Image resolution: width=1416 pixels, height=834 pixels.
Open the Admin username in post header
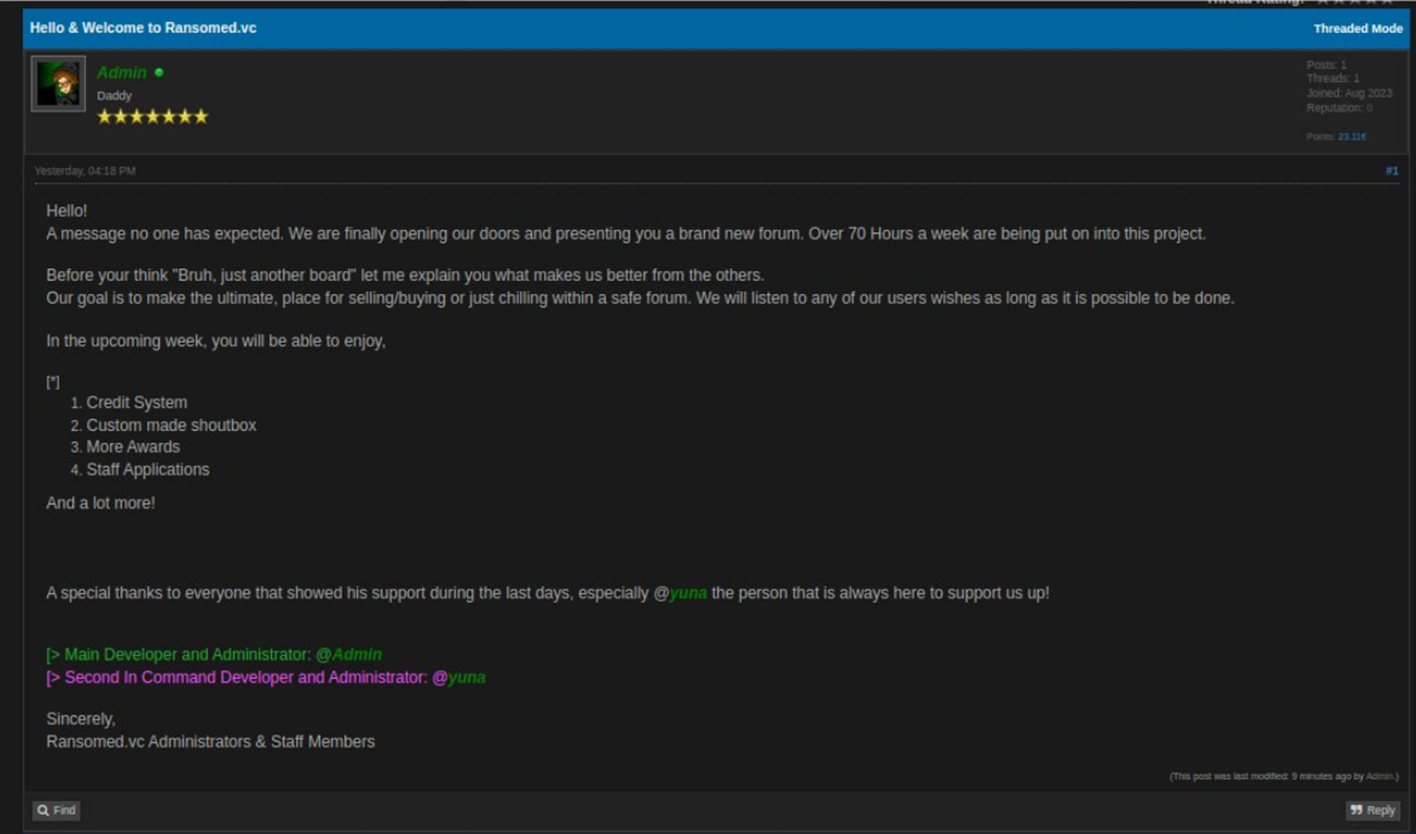[121, 73]
